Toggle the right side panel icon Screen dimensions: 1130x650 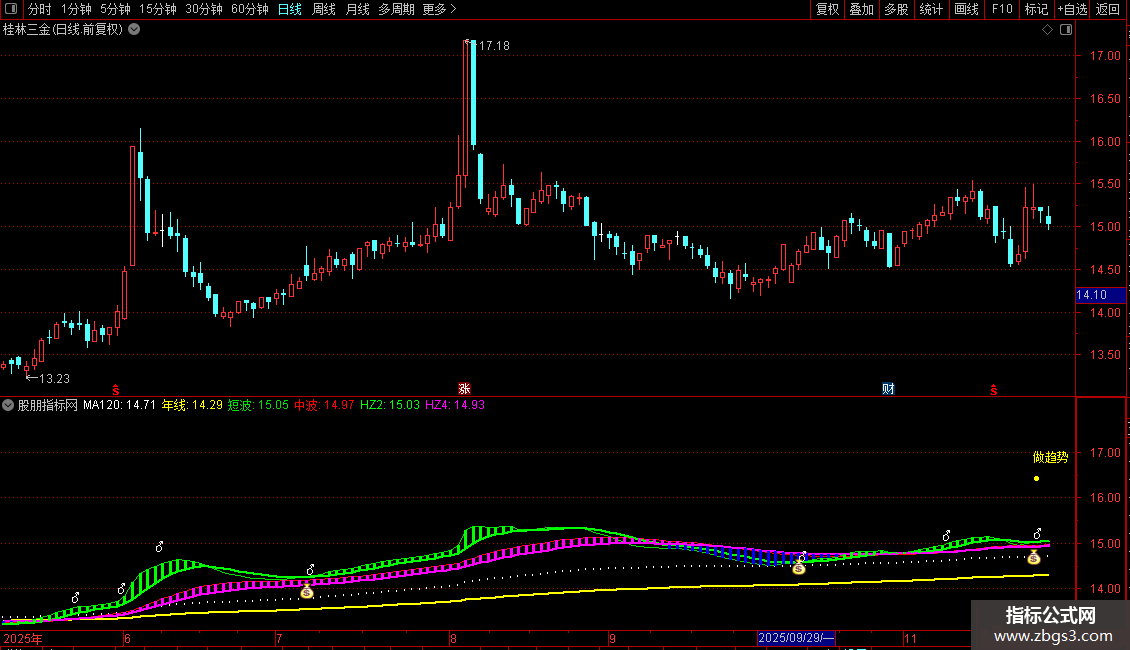[x=1066, y=30]
